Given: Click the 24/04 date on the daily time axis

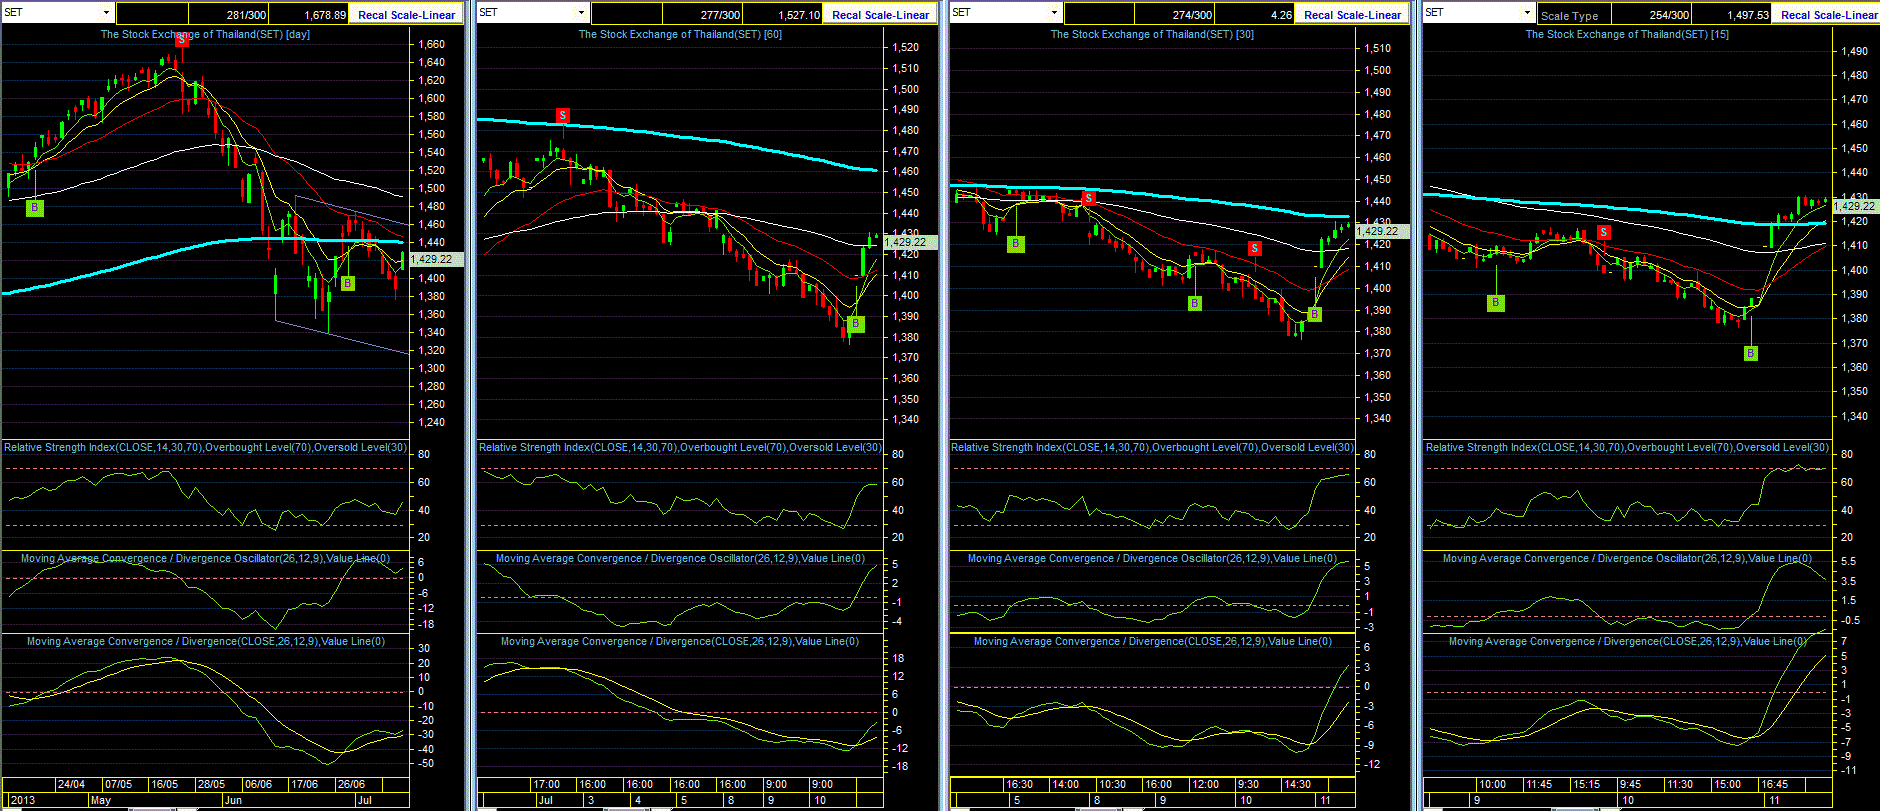Looking at the screenshot, I should click(71, 785).
